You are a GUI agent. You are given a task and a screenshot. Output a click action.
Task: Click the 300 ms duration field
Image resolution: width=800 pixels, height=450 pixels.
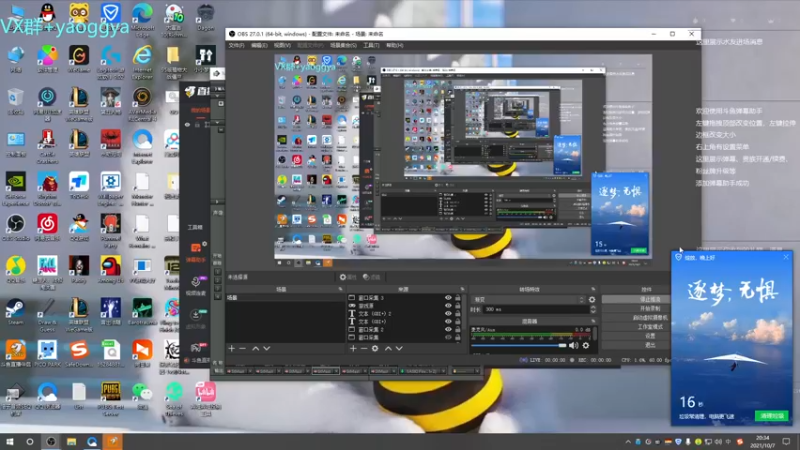click(x=535, y=310)
